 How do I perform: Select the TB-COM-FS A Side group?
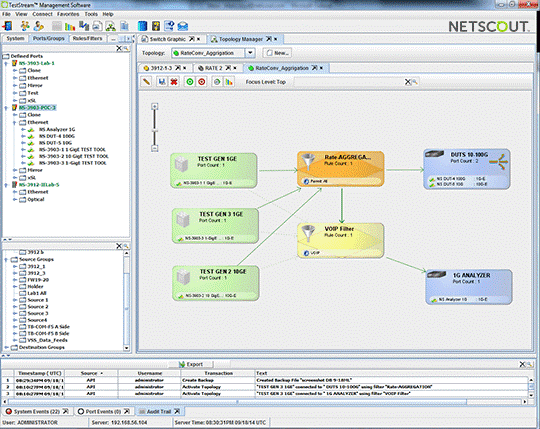49,327
